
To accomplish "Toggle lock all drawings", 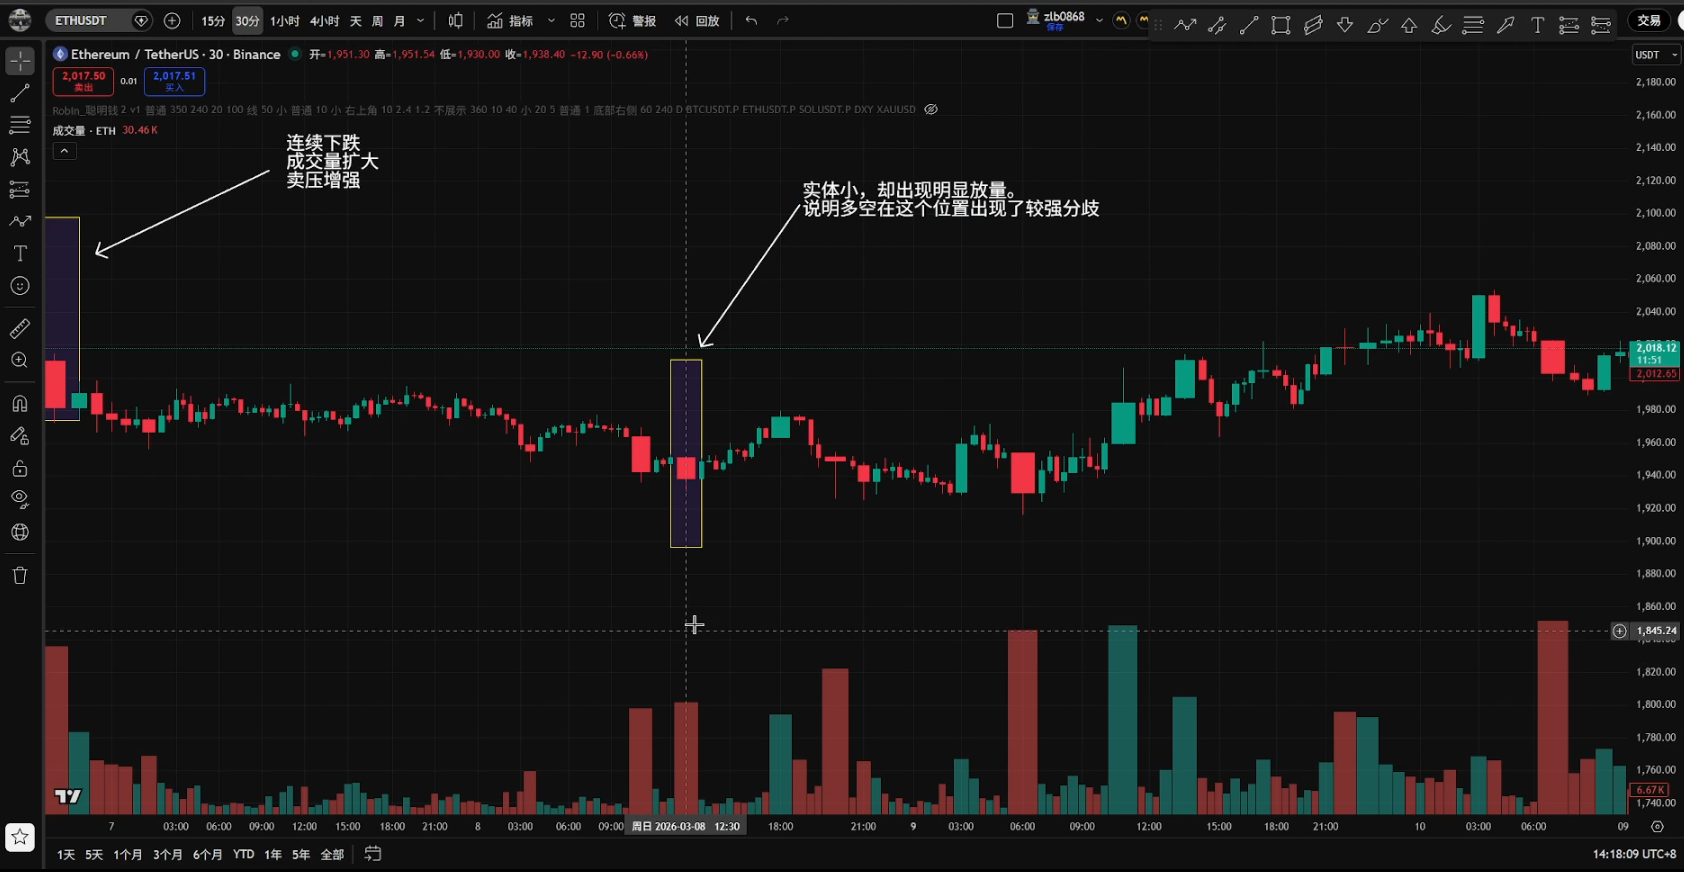I will coord(20,468).
